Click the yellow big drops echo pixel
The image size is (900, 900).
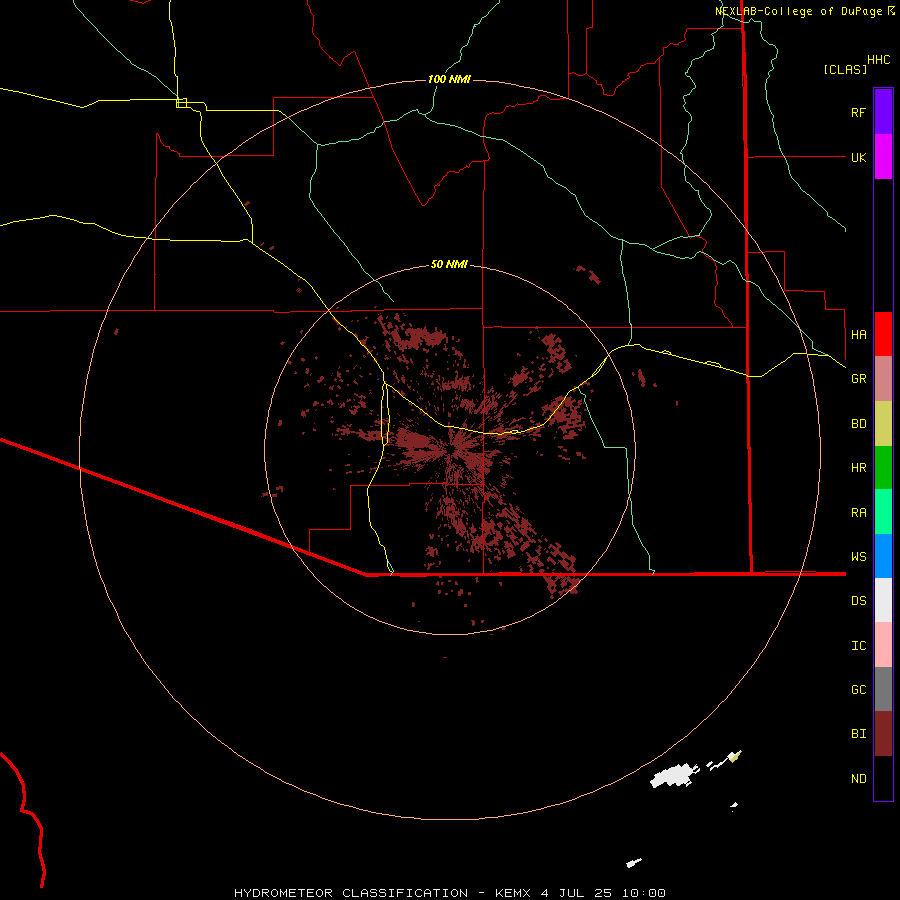coord(735,757)
